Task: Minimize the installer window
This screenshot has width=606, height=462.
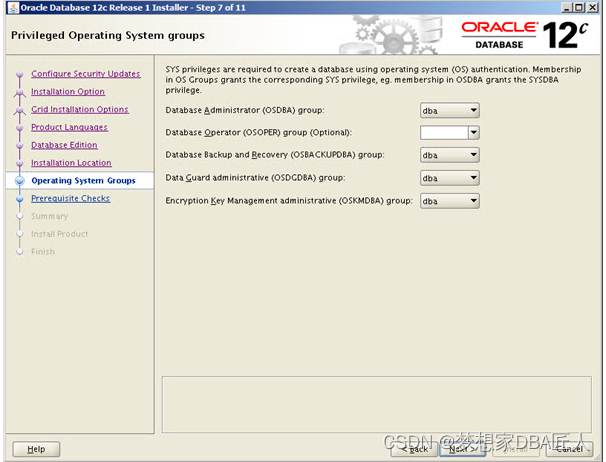Action: pyautogui.click(x=567, y=7)
